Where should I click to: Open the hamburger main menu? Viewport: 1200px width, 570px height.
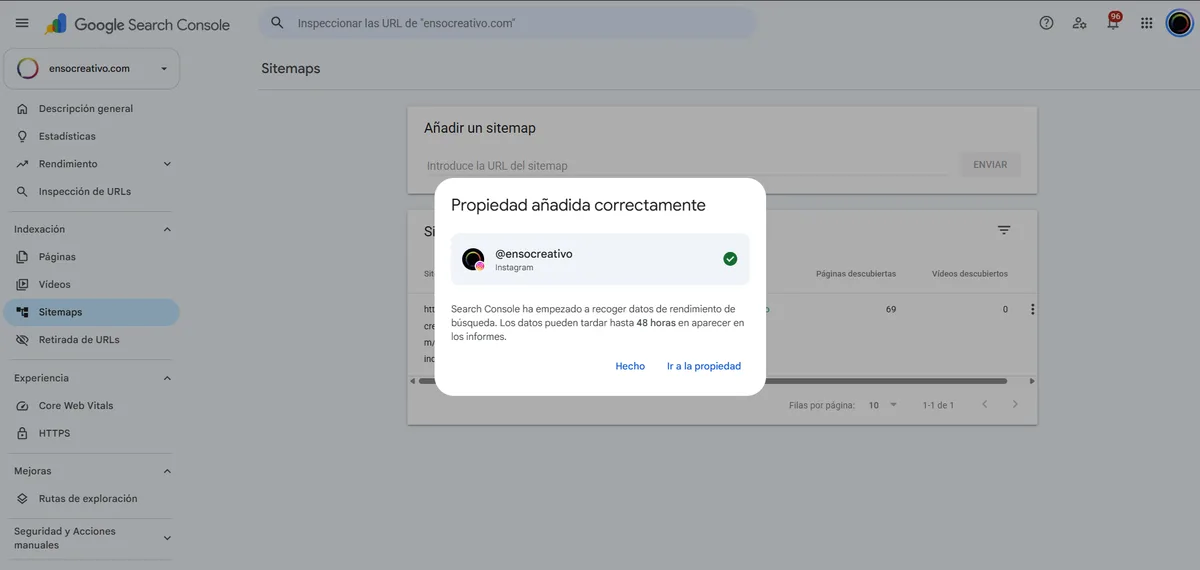point(22,23)
